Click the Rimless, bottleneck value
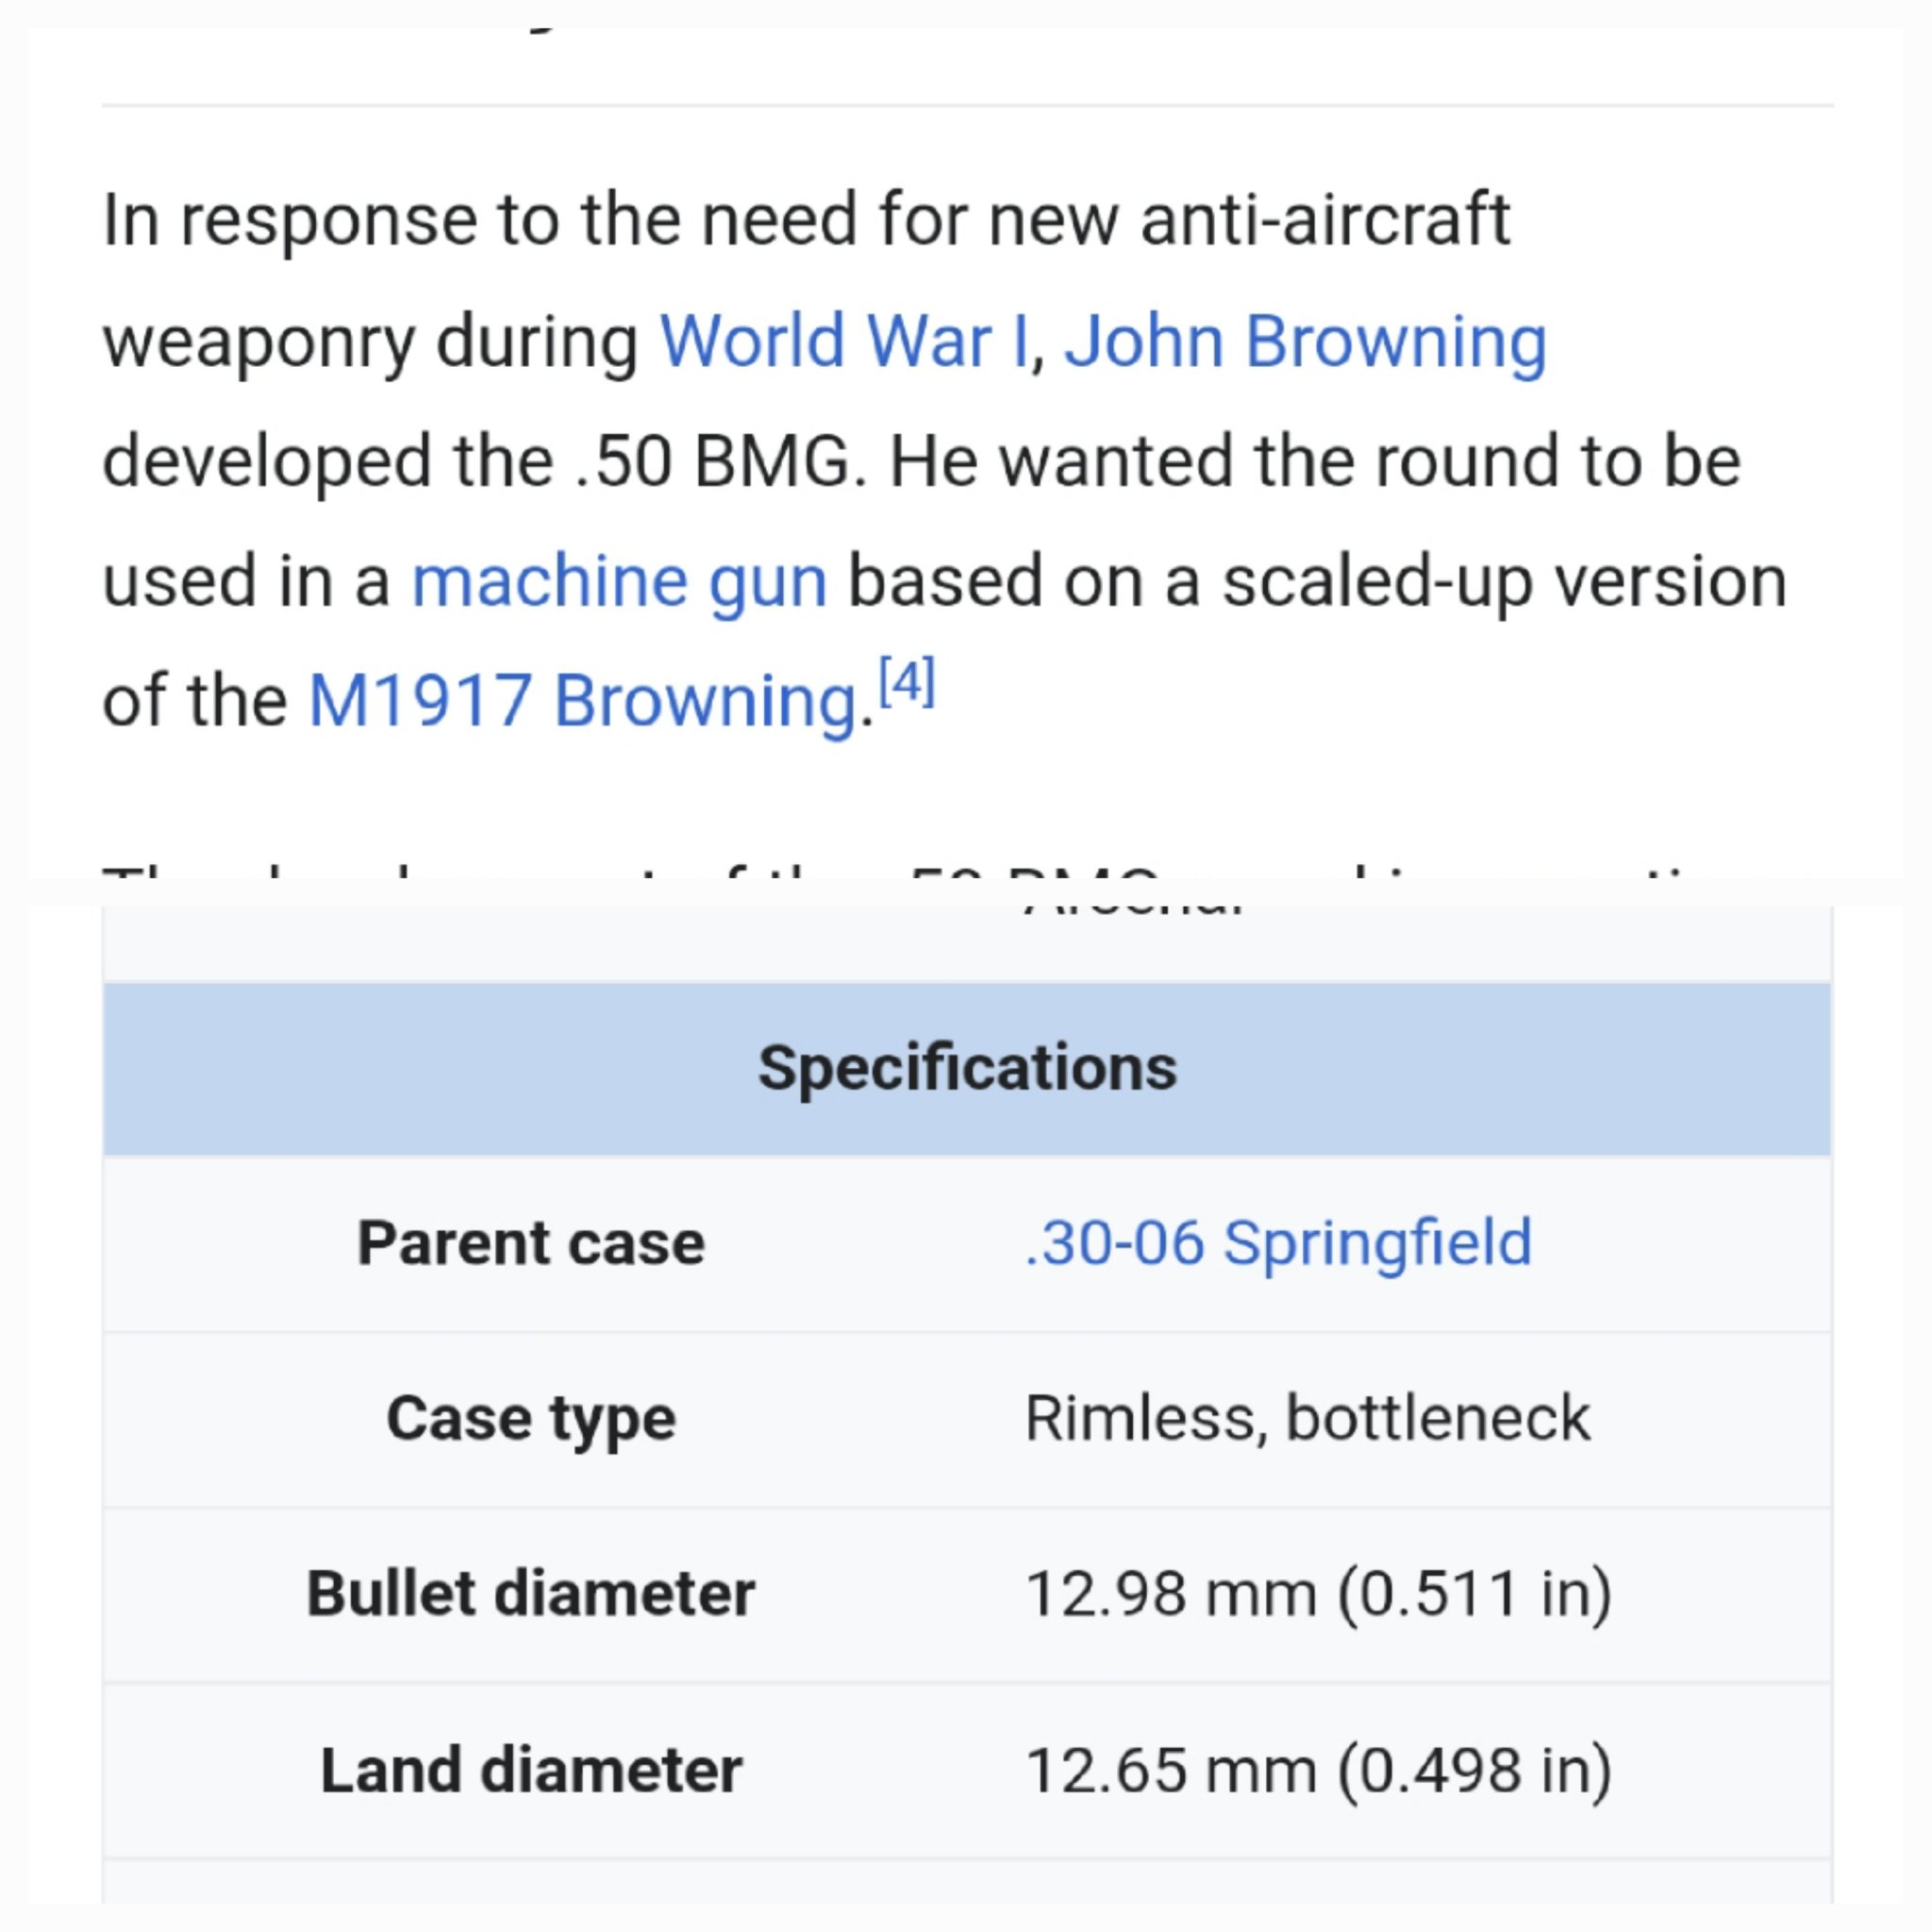The height and width of the screenshot is (1932, 1932). [x=1307, y=1418]
